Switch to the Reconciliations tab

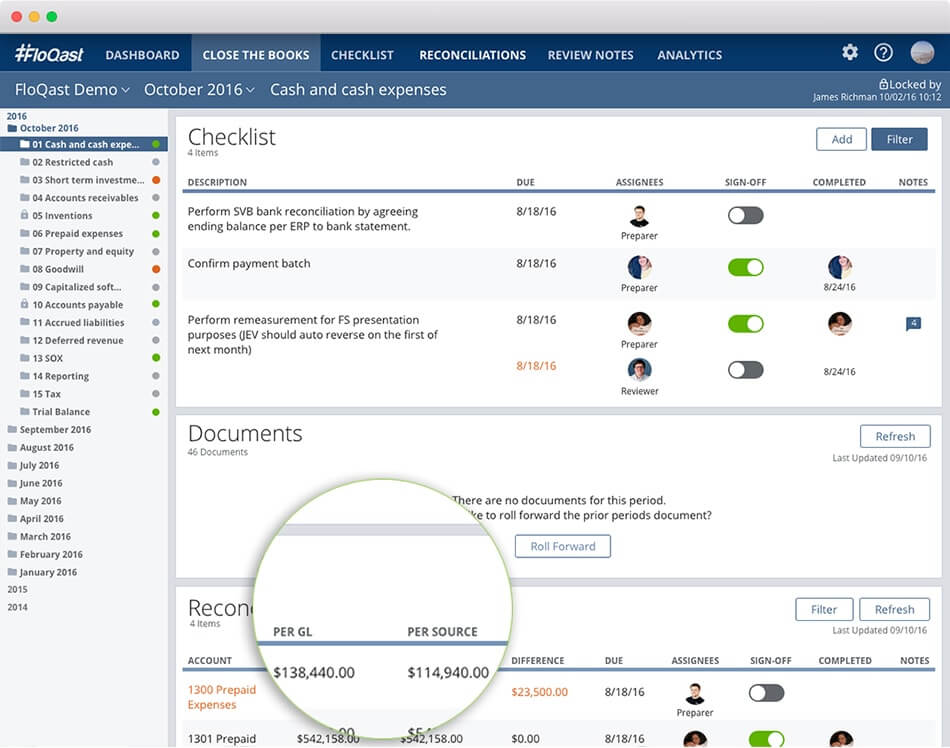472,55
